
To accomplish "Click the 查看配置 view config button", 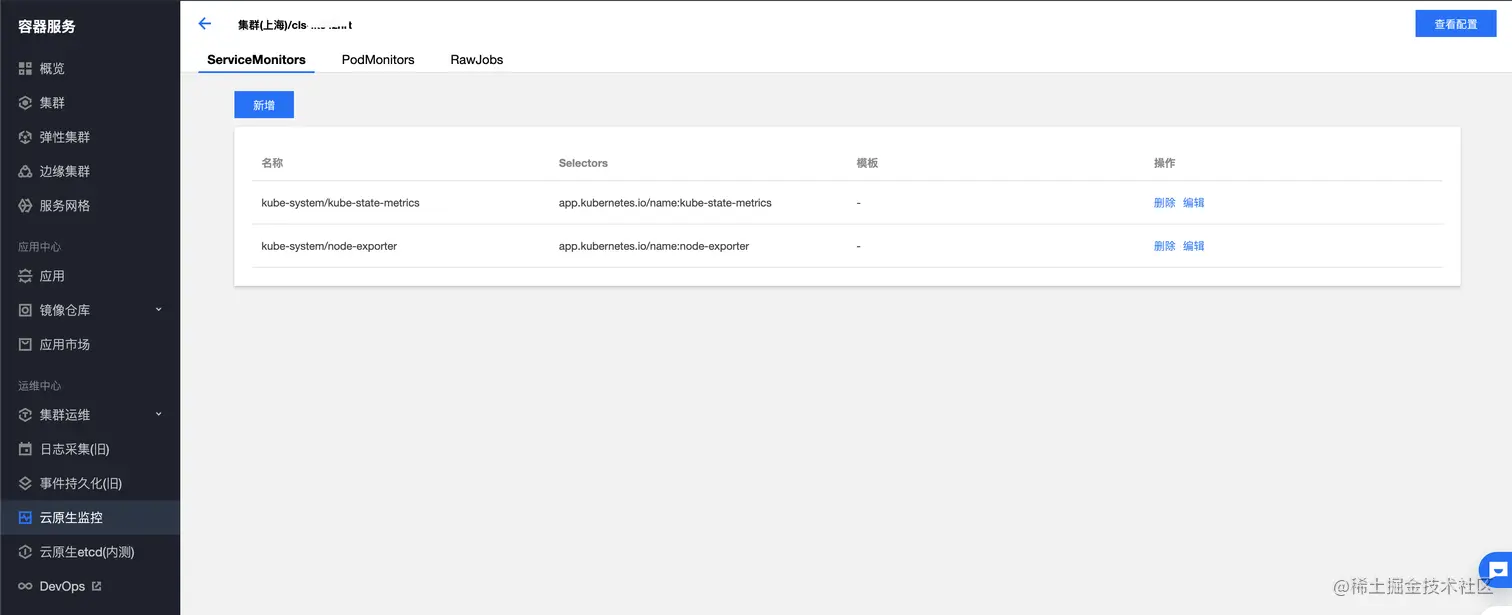I will click(x=1456, y=24).
